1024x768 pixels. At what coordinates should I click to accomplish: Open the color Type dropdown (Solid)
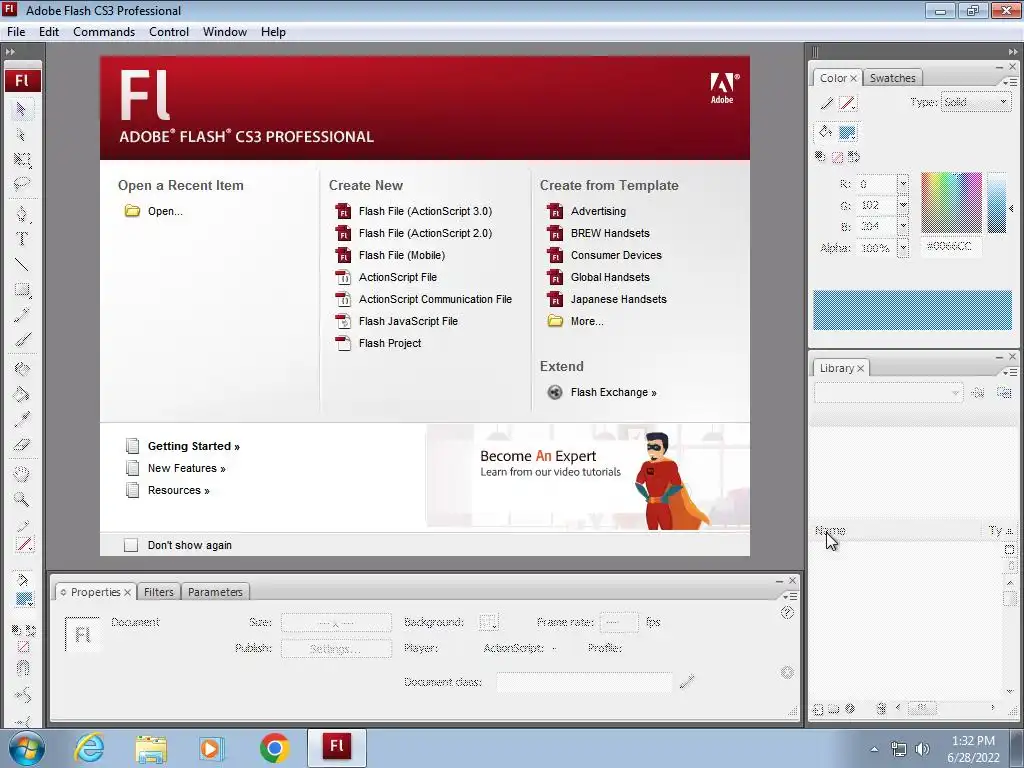pyautogui.click(x=975, y=103)
